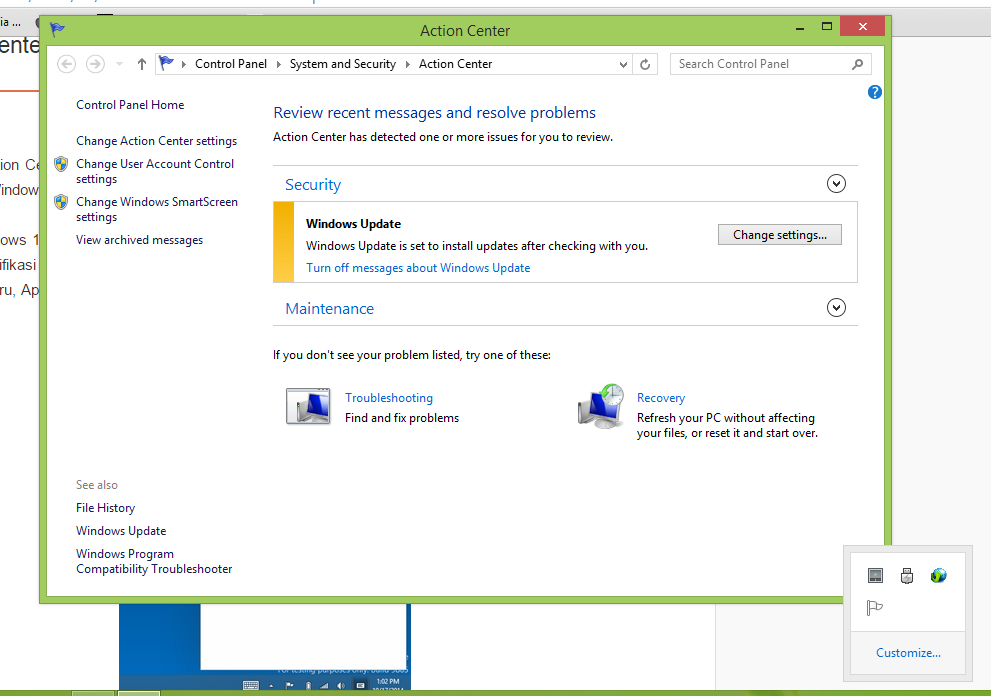Open the safely remove USB hardware tray icon
991x696 pixels.
(906, 574)
